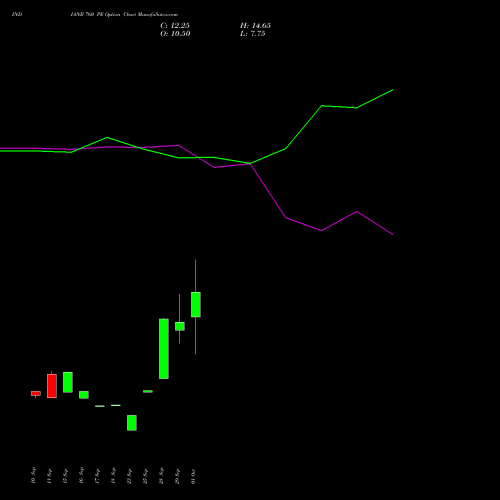Select the '01 Oct' date axis label
This screenshot has width=500, height=500.
(x=193, y=475)
